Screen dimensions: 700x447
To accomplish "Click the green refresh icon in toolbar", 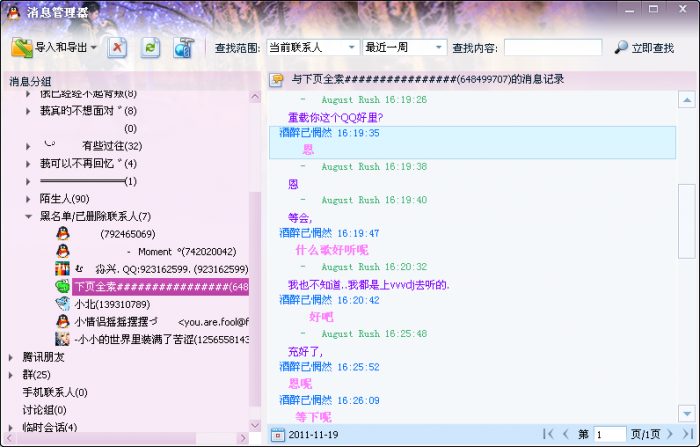I will pyautogui.click(x=150, y=48).
